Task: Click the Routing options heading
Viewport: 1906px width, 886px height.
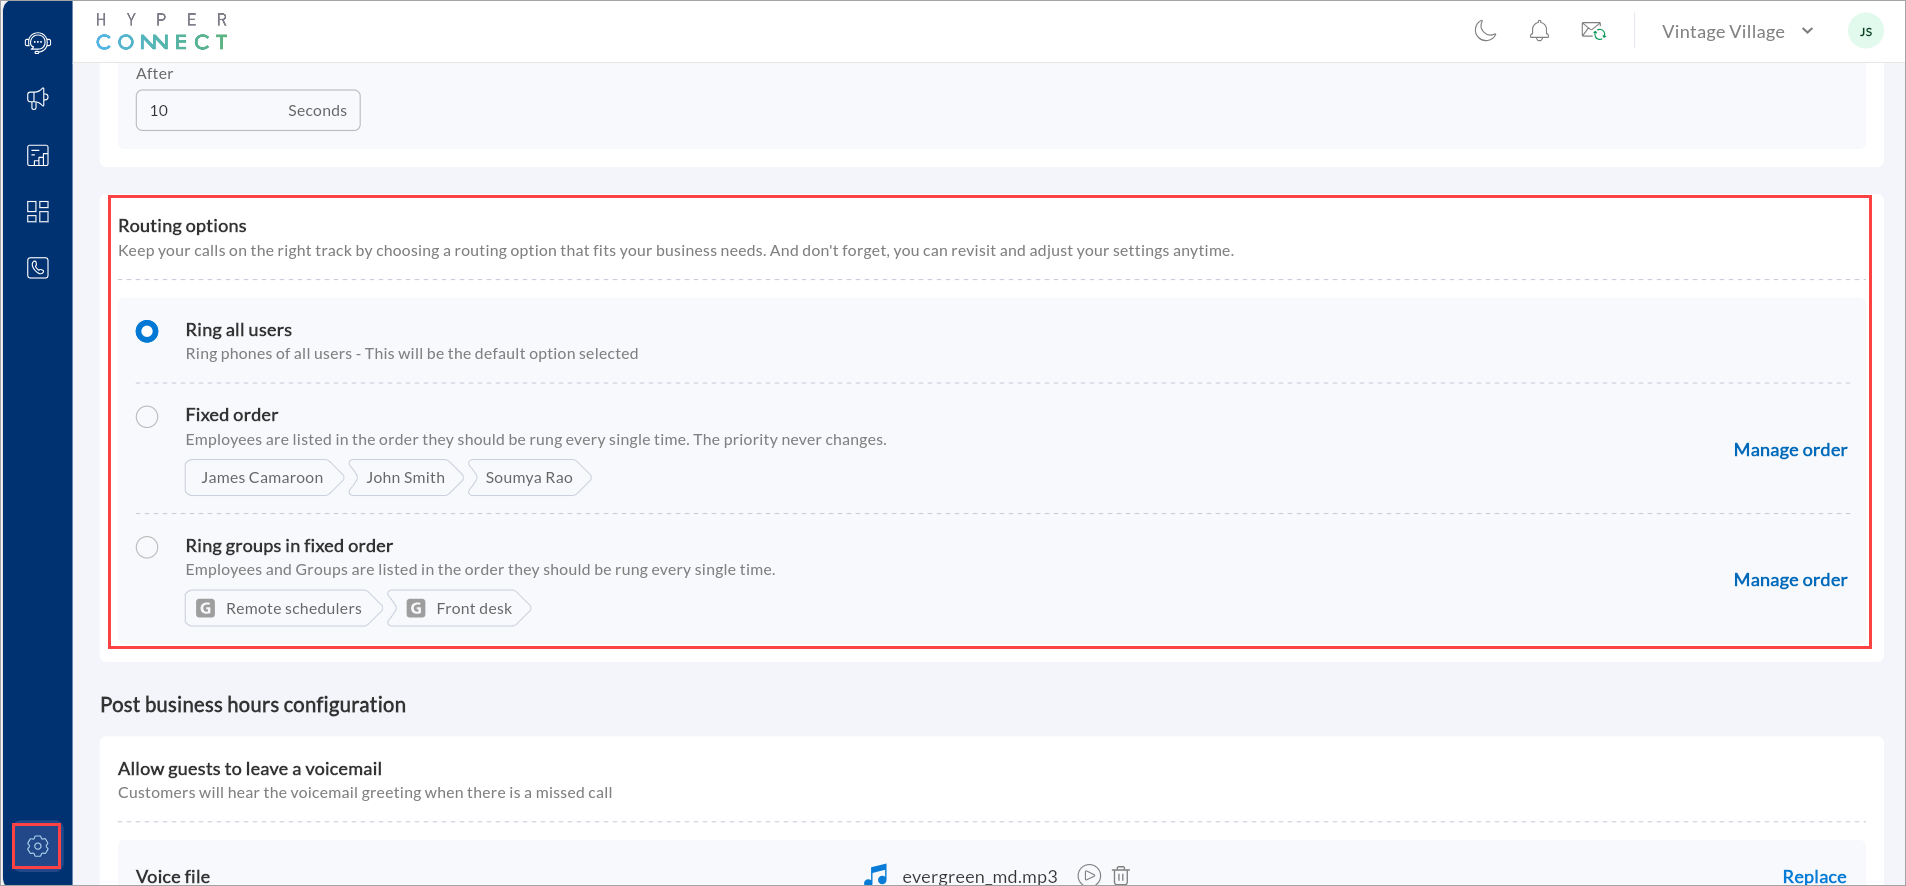Action: click(x=182, y=226)
